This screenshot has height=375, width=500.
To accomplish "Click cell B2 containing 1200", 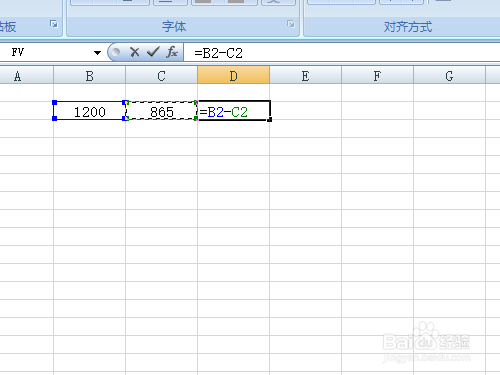I will point(89,111).
